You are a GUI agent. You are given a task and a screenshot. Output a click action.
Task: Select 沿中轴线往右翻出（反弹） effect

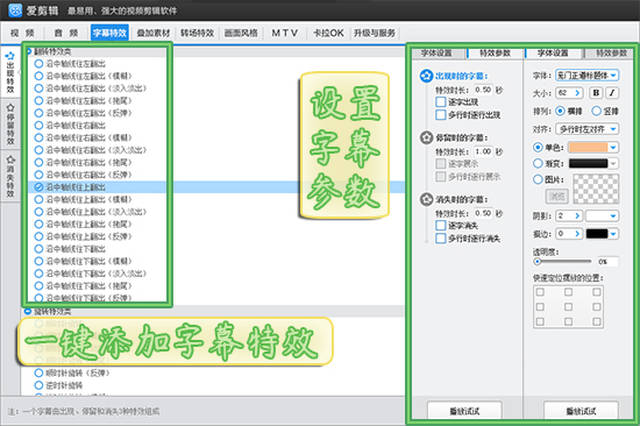(83, 175)
